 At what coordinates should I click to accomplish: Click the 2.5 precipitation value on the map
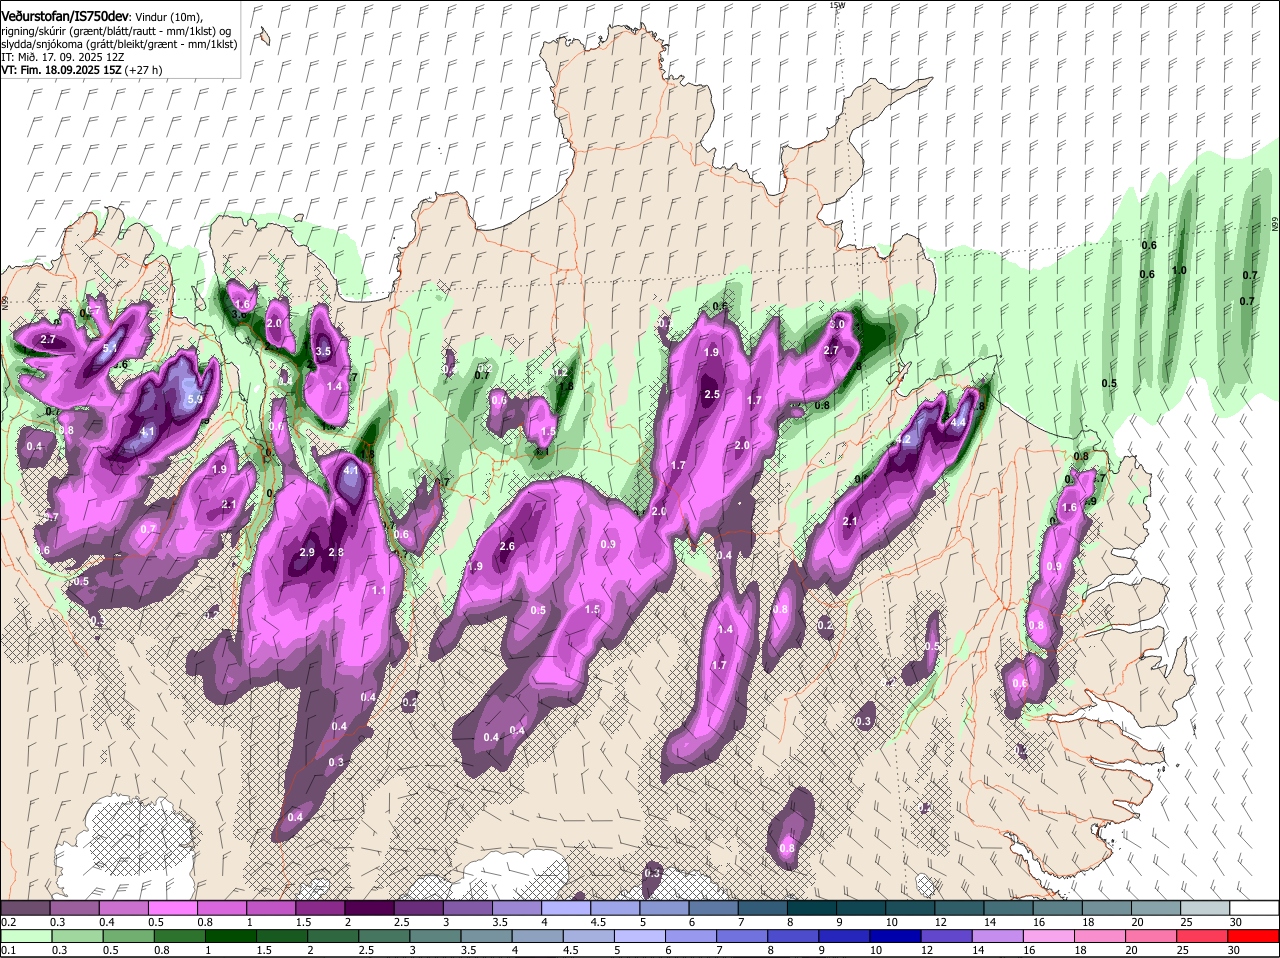[712, 395]
